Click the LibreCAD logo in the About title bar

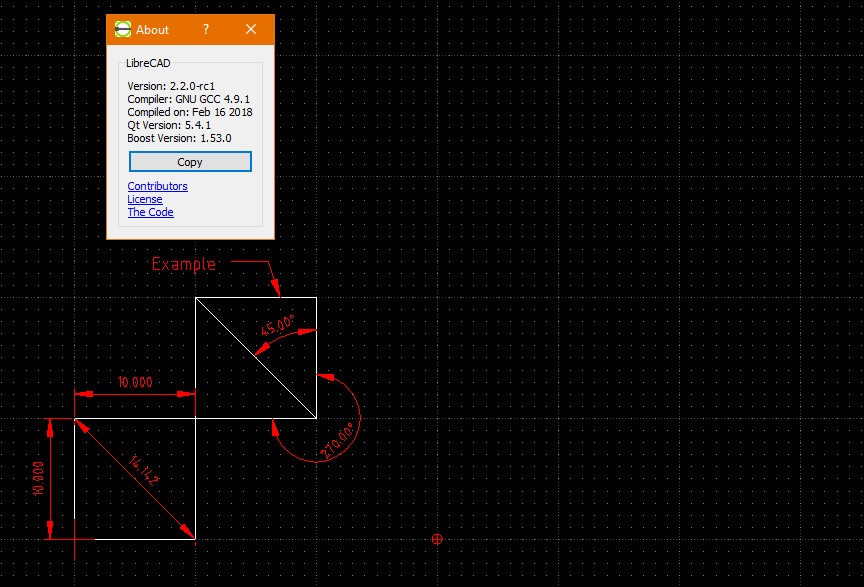click(122, 29)
